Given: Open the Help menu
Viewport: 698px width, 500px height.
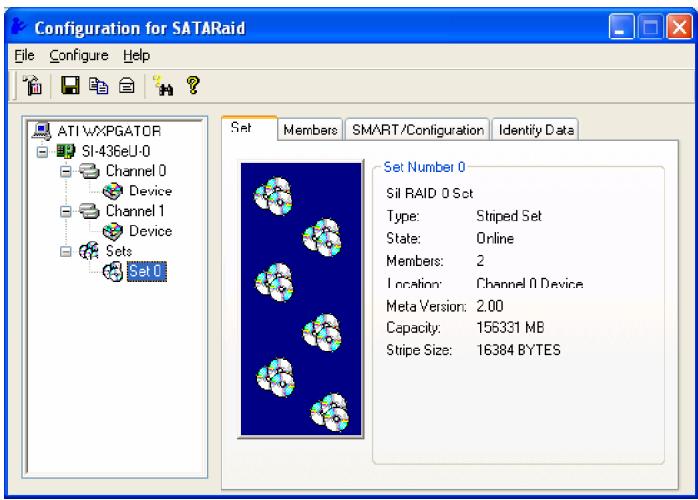Looking at the screenshot, I should (137, 55).
